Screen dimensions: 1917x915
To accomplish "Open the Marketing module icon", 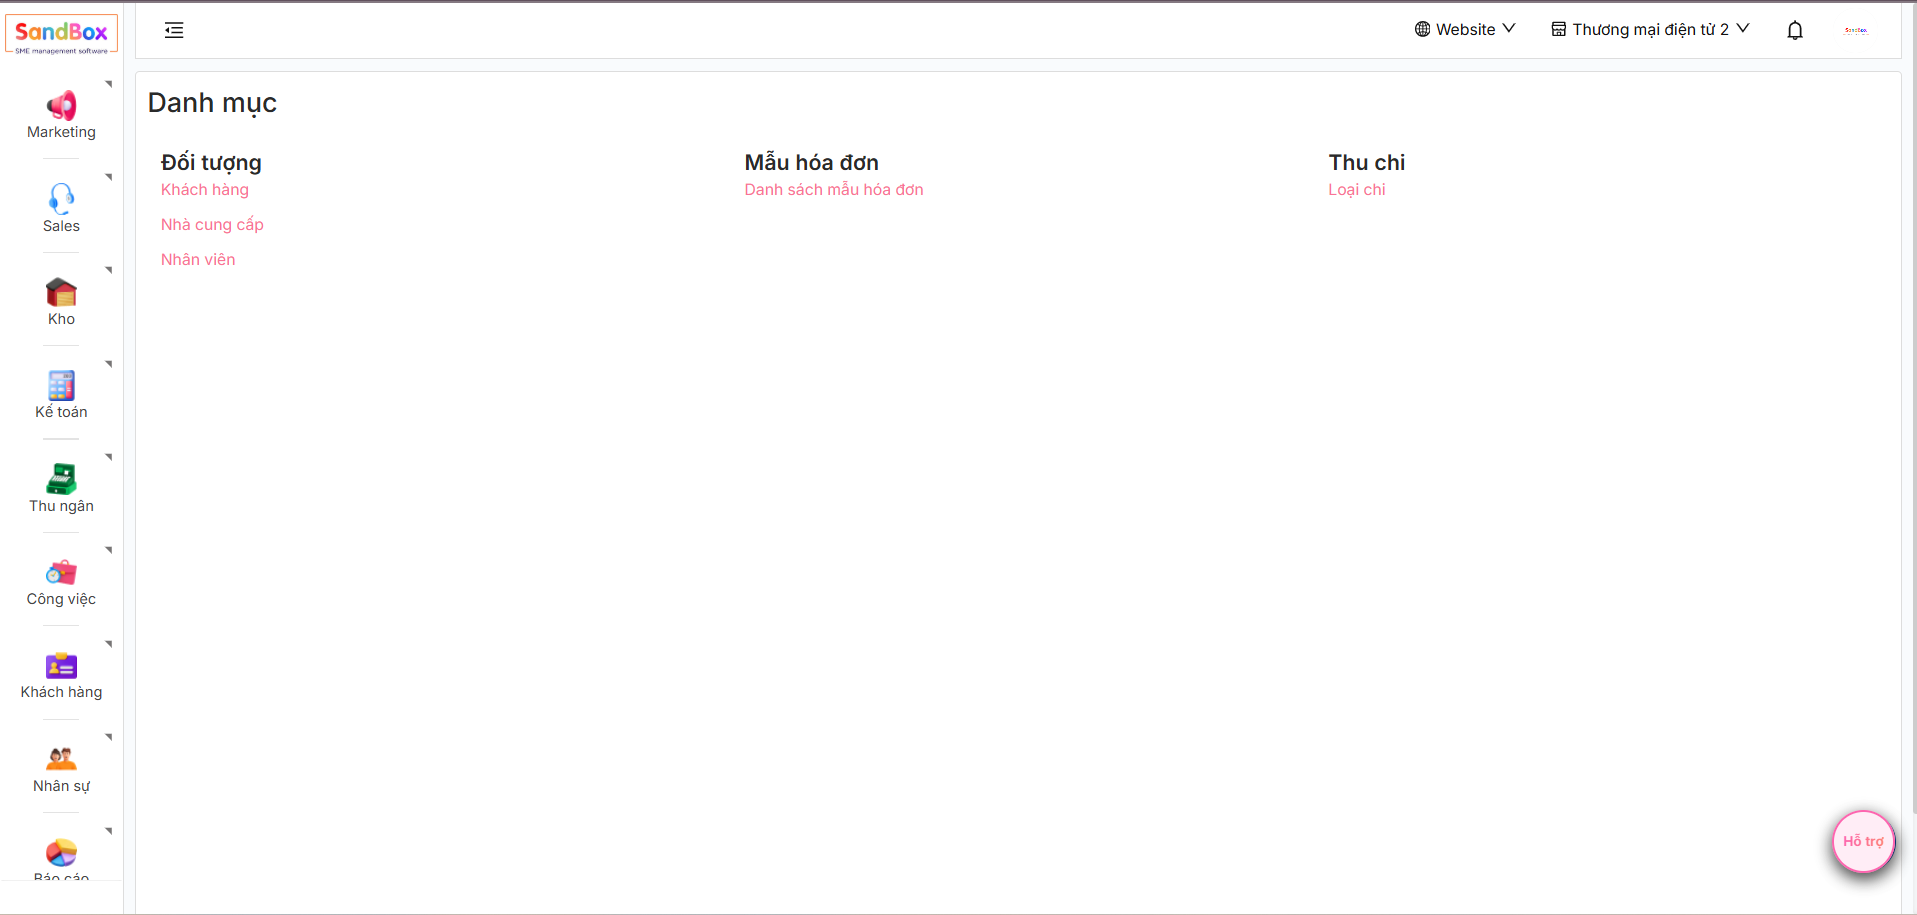I will pos(61,106).
